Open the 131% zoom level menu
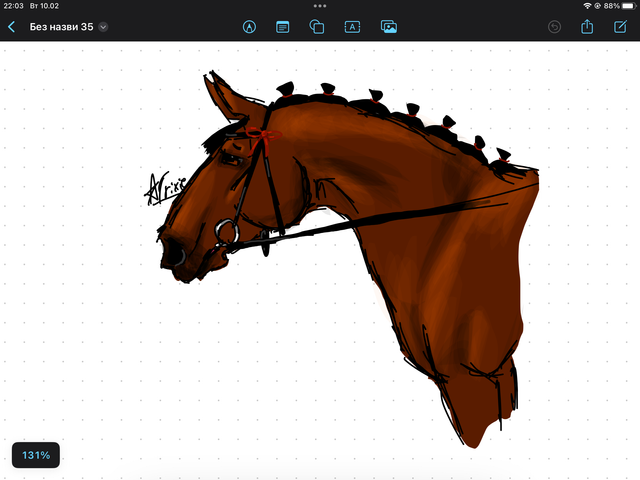Screen dimensions: 640x480 (x=36, y=455)
